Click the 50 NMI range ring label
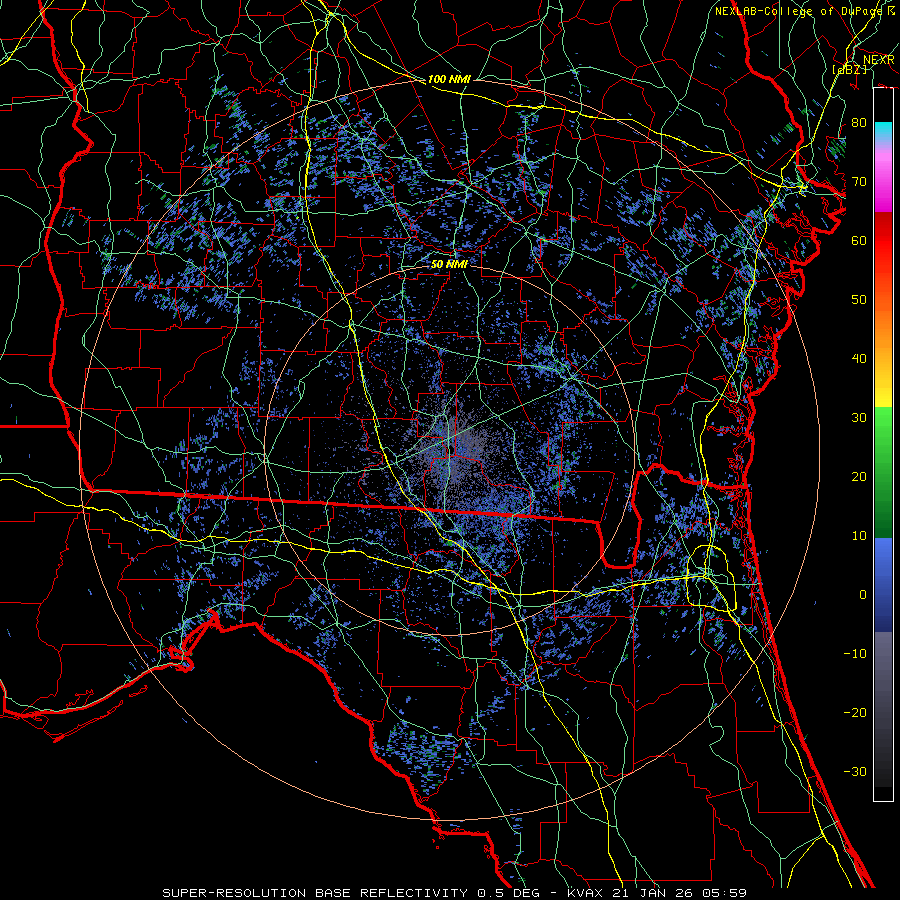This screenshot has height=900, width=900. (449, 264)
